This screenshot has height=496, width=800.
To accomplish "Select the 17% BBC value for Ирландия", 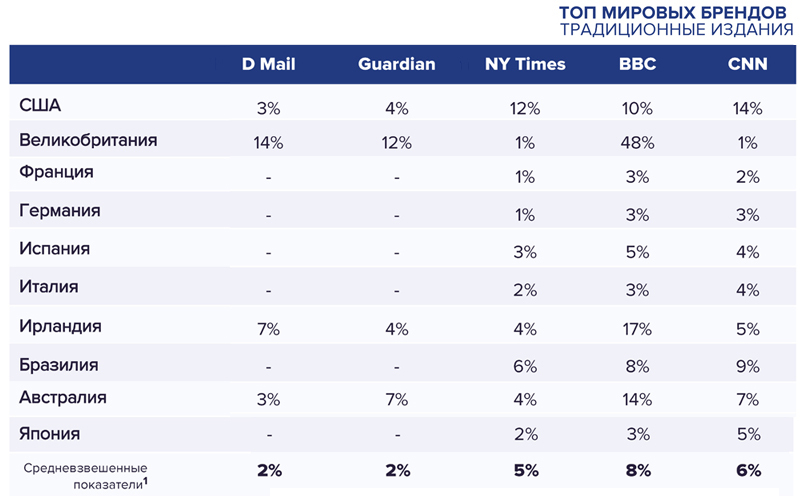I will [638, 327].
